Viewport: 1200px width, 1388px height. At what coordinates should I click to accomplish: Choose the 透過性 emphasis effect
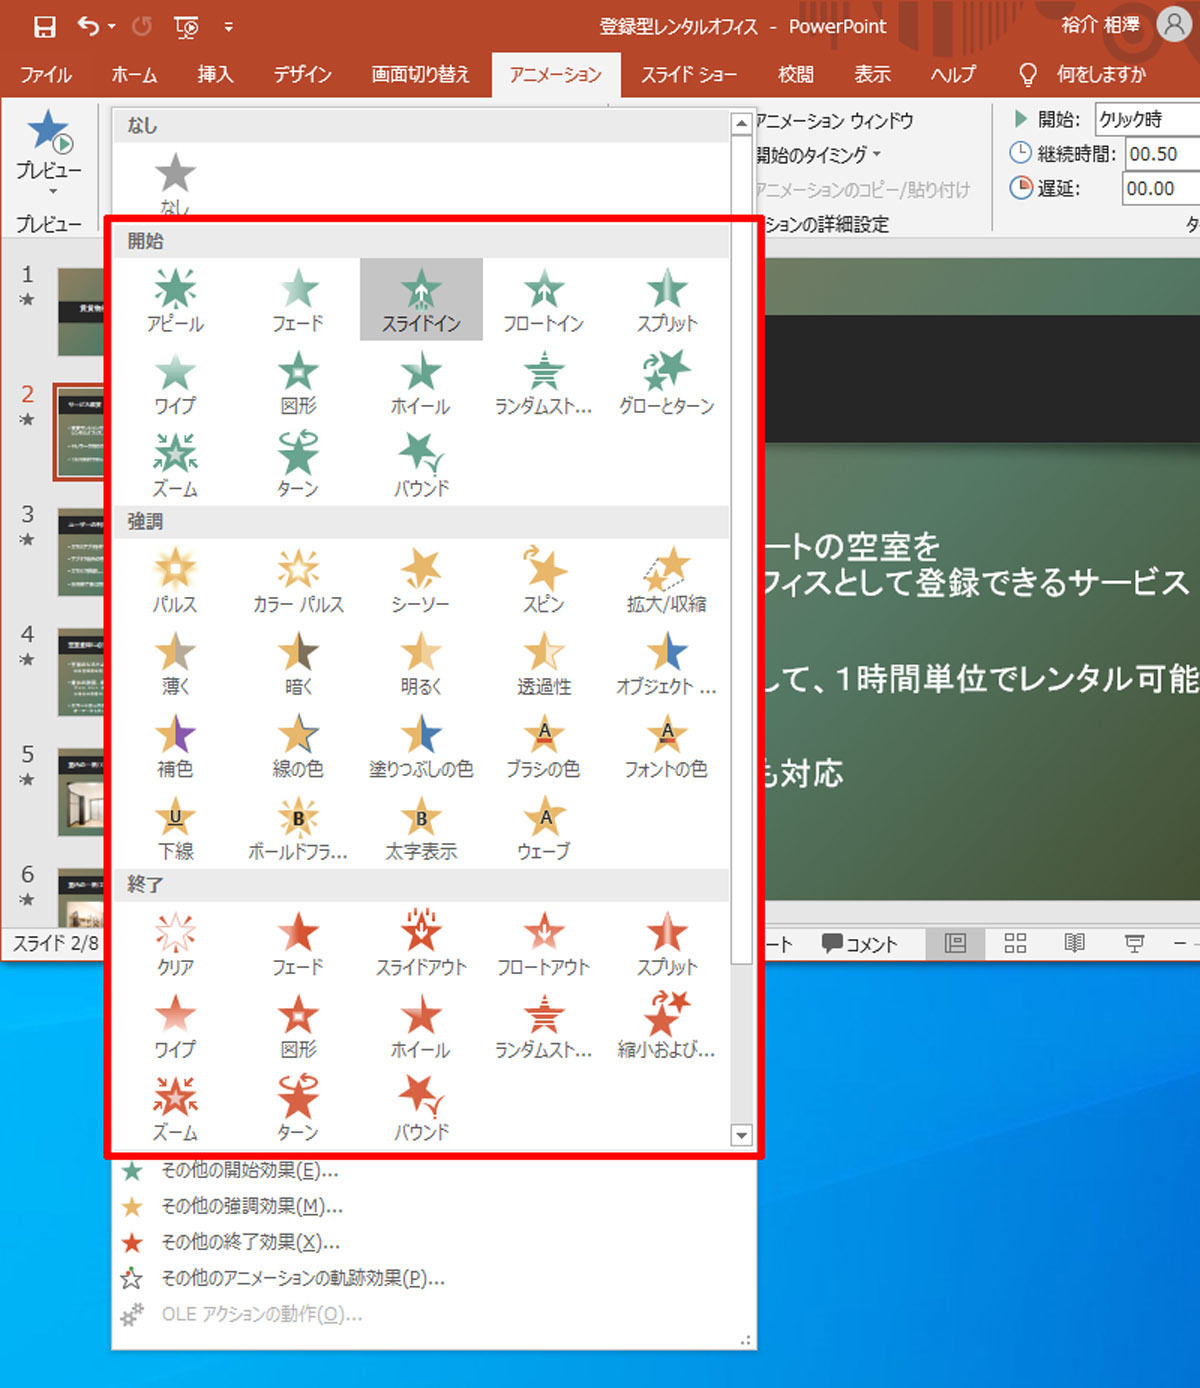click(x=544, y=664)
